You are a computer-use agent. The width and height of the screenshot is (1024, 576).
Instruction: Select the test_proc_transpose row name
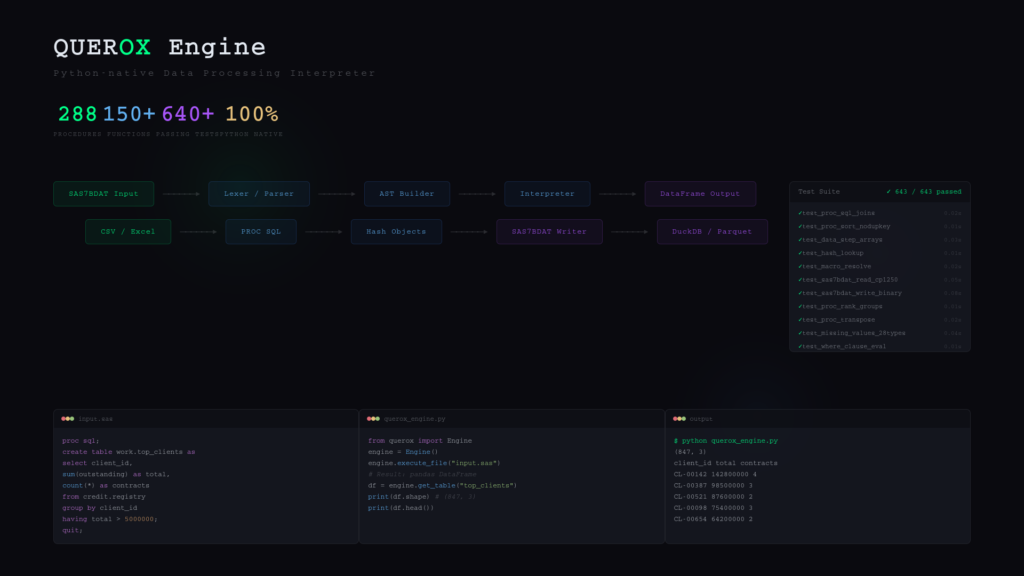839,320
